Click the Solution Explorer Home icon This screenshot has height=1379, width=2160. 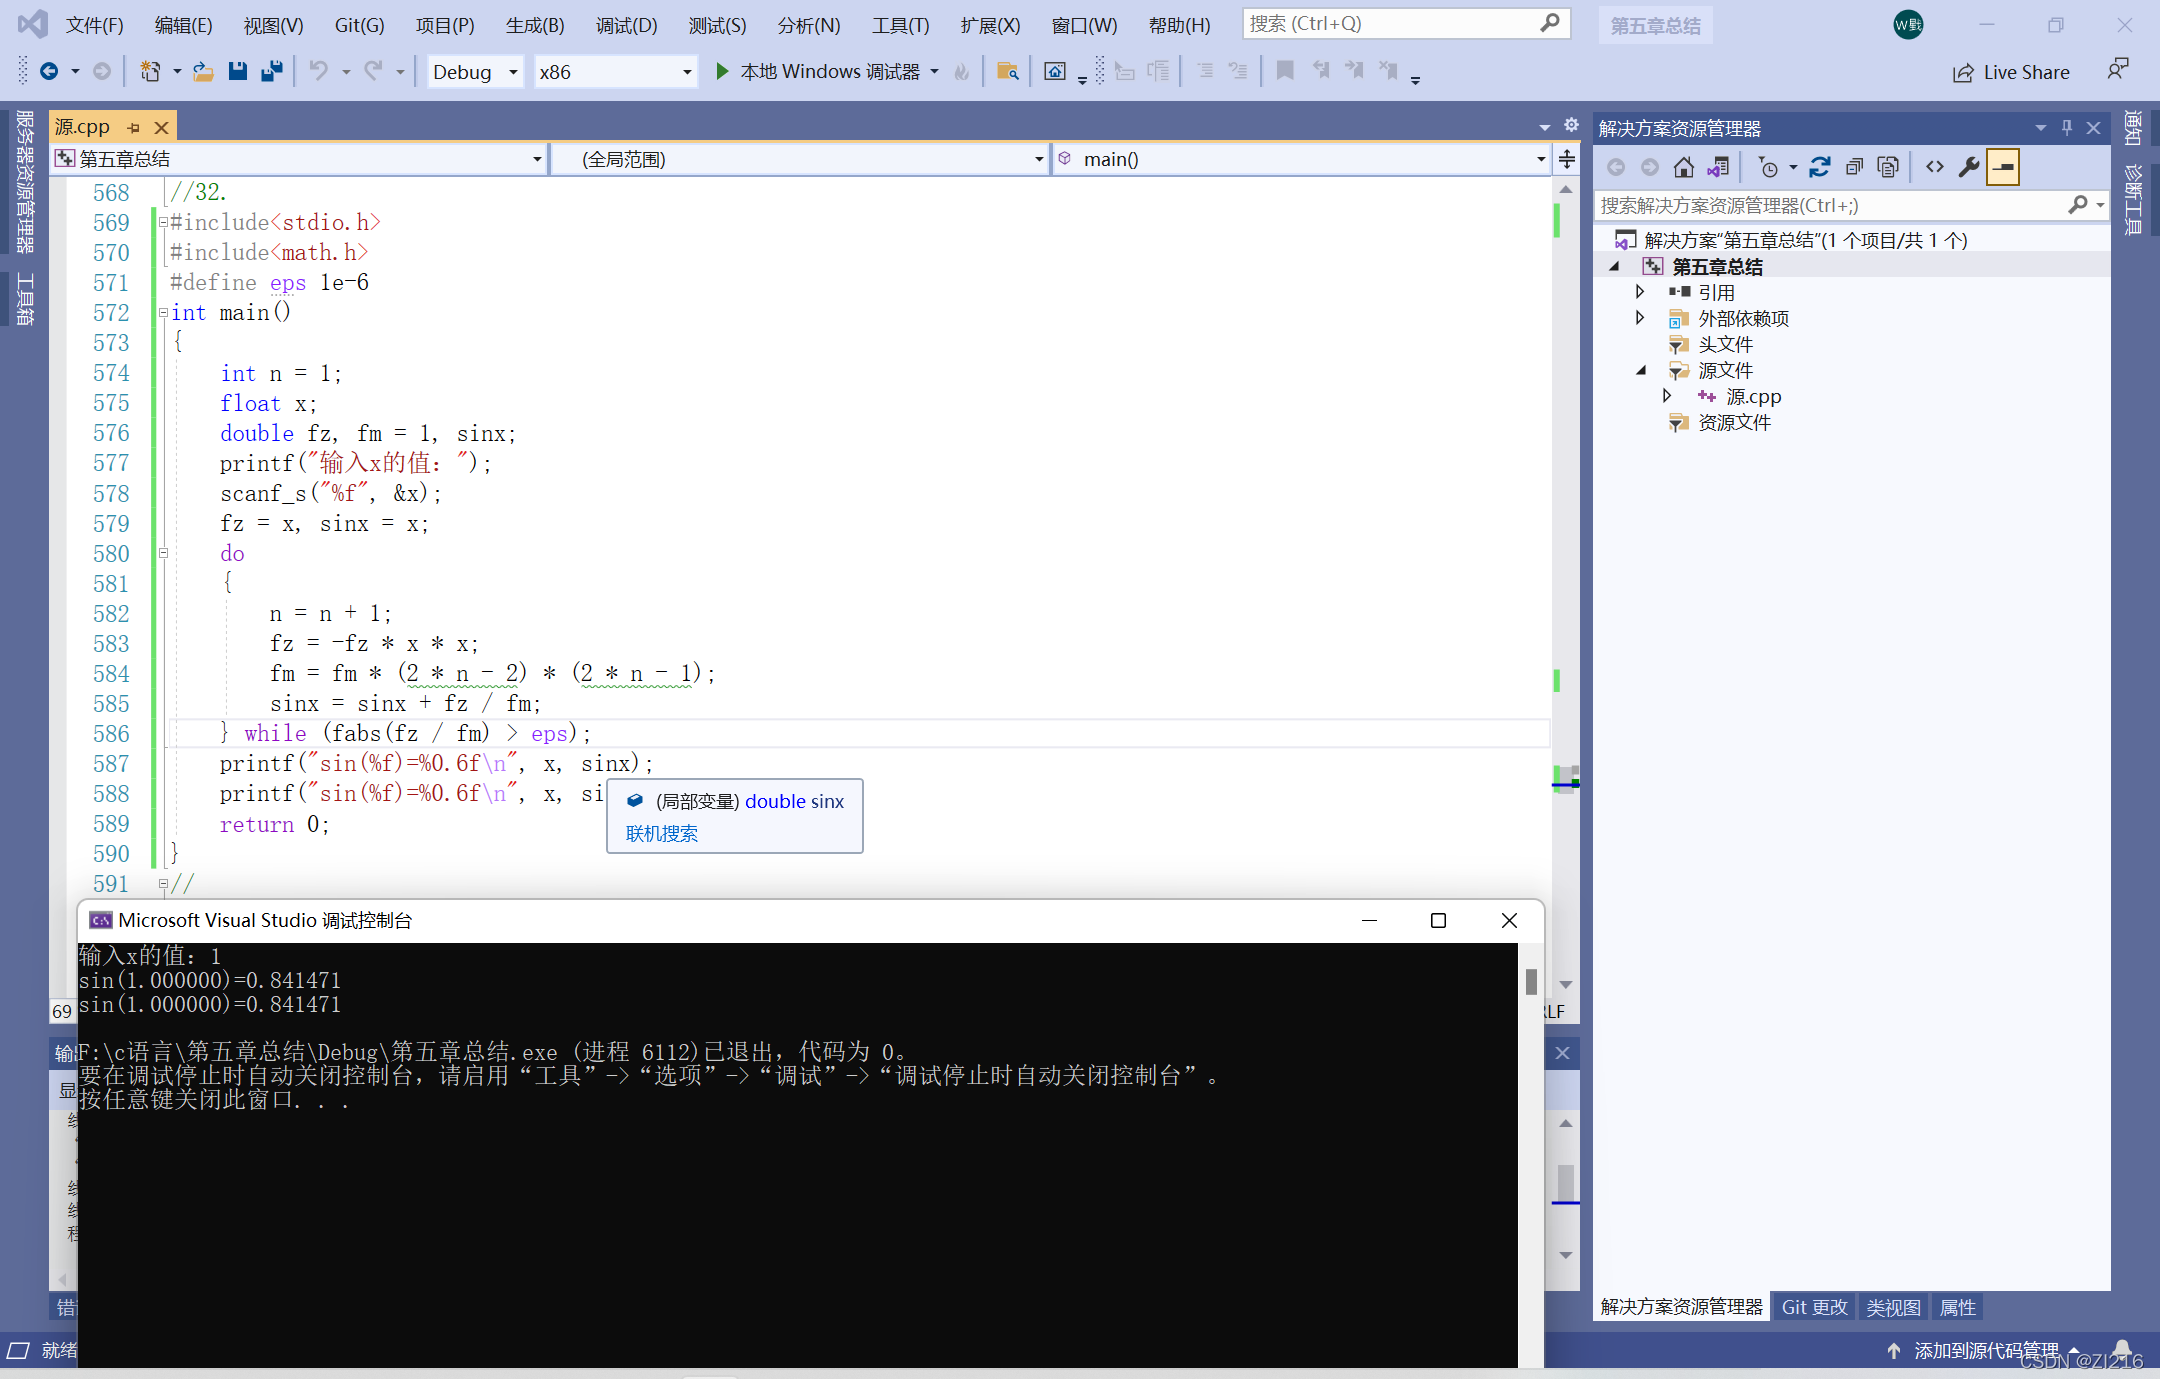[1684, 167]
